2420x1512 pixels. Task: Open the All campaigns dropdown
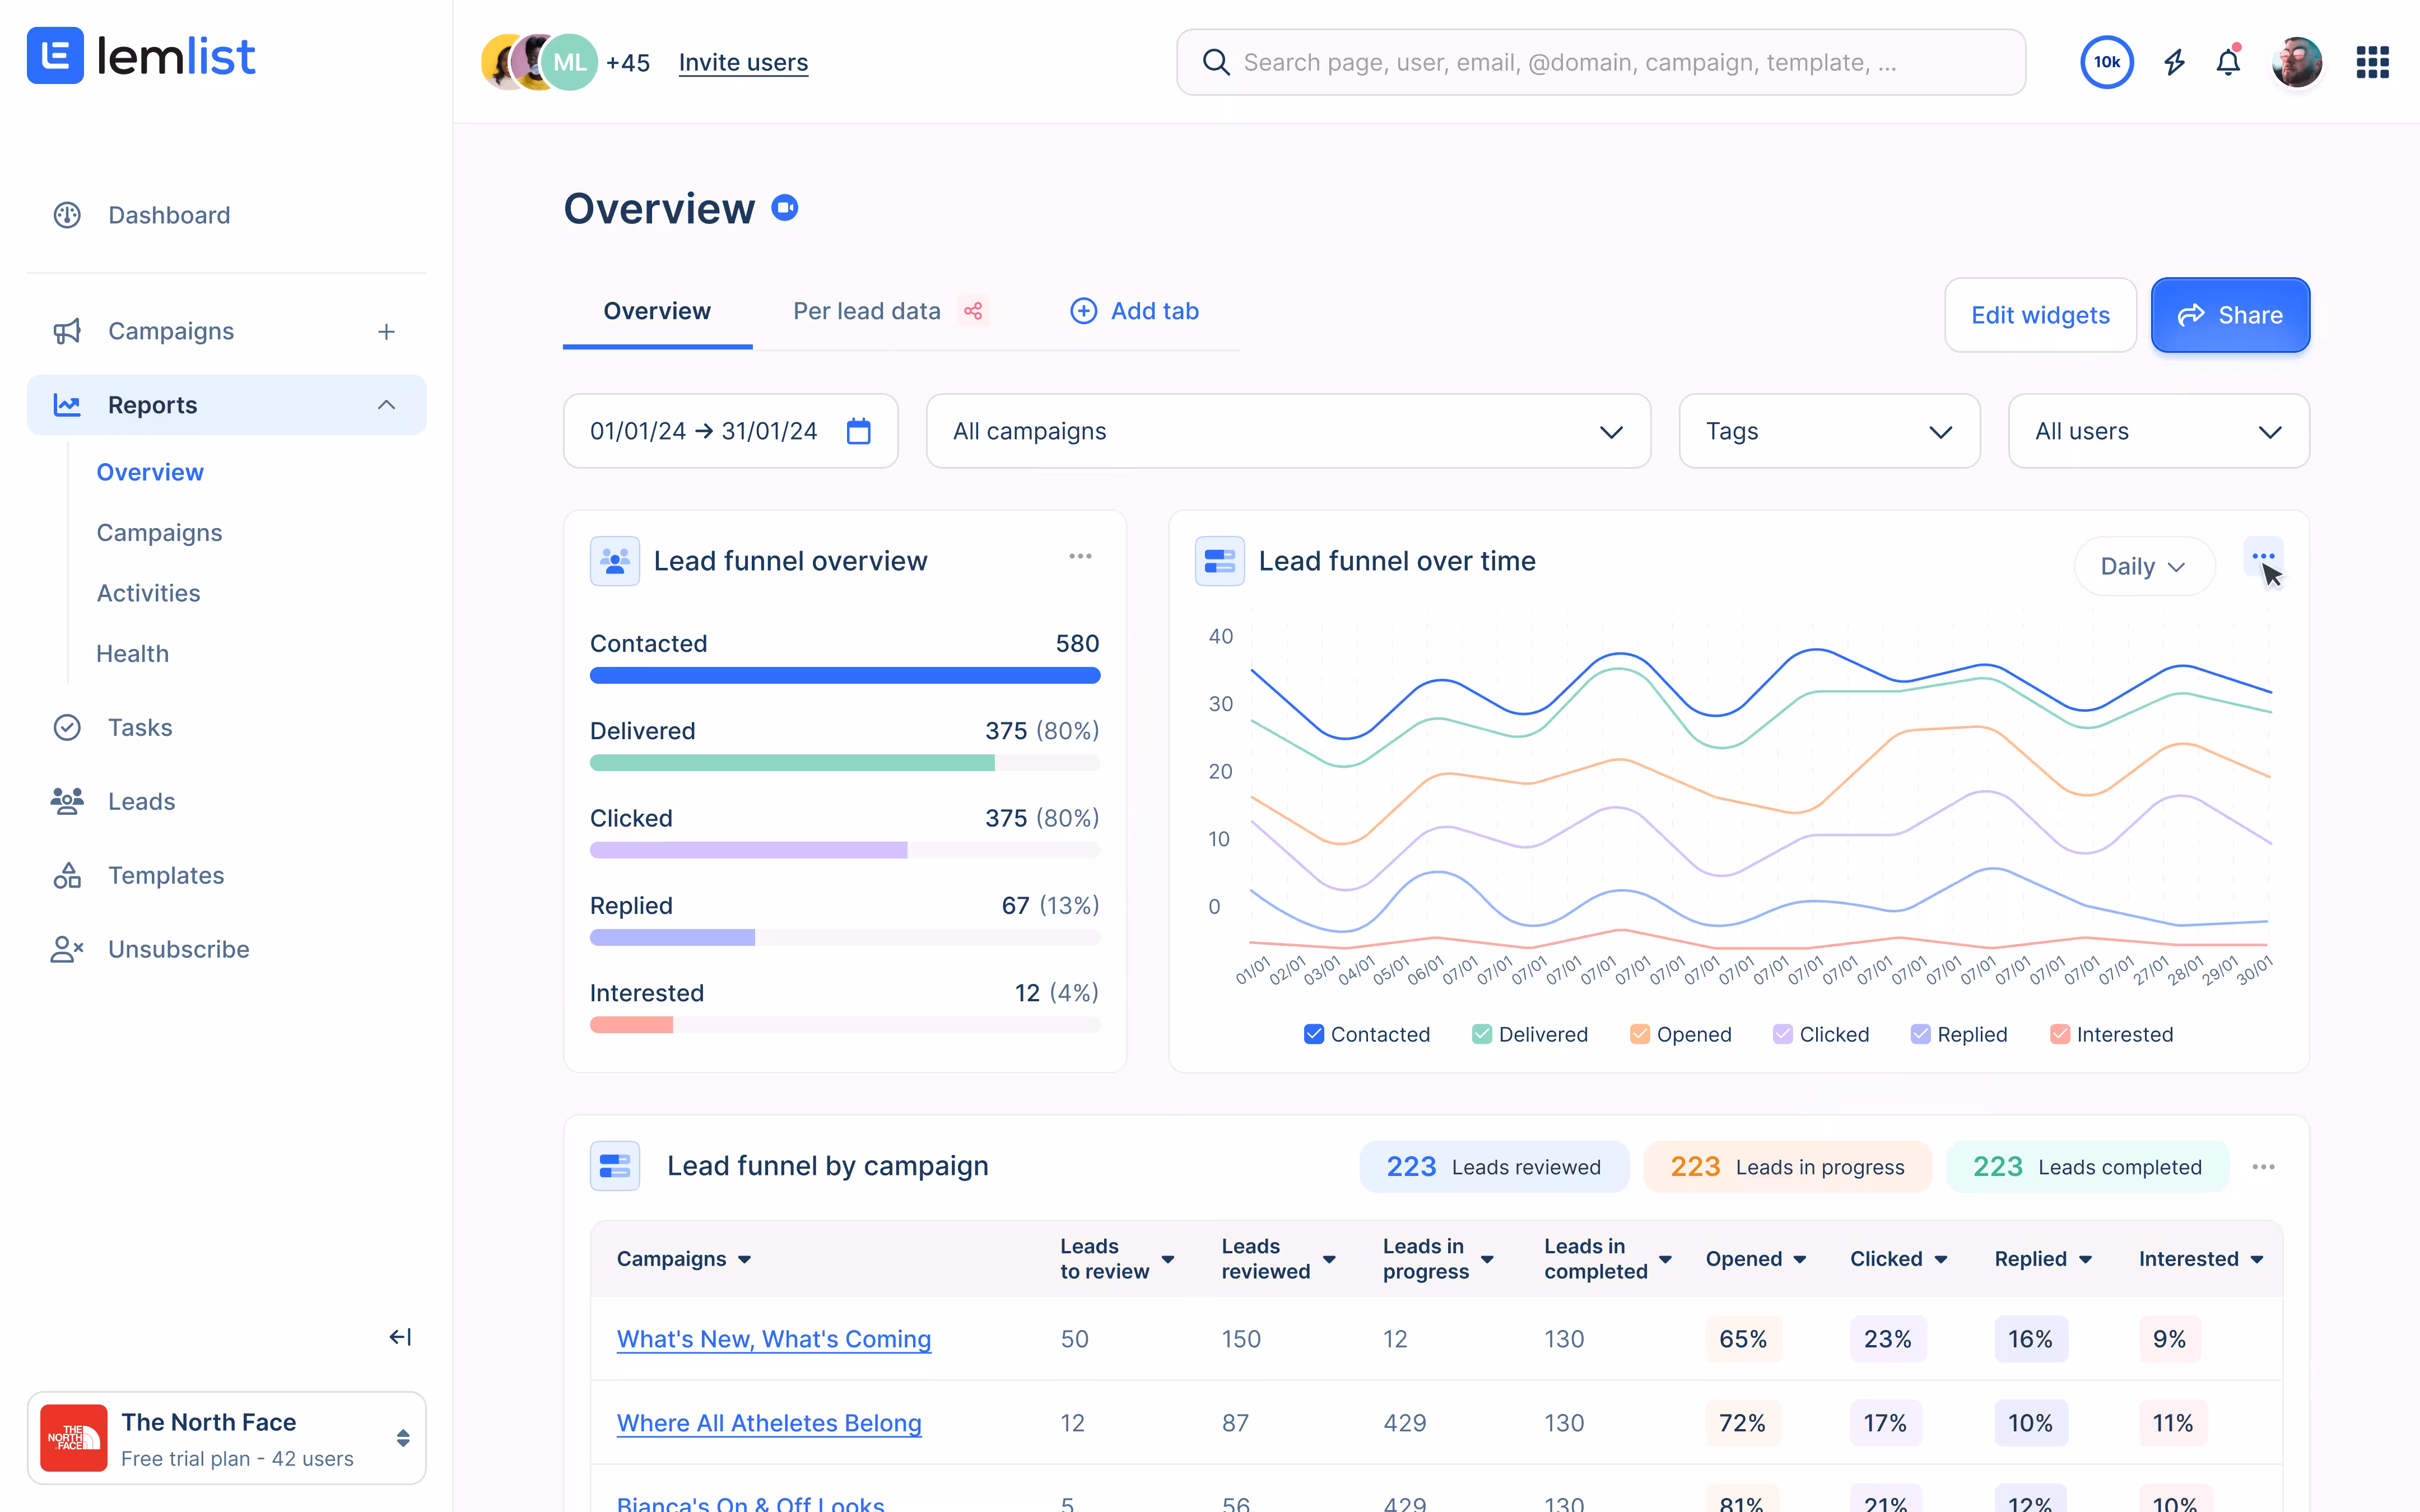tap(1288, 431)
